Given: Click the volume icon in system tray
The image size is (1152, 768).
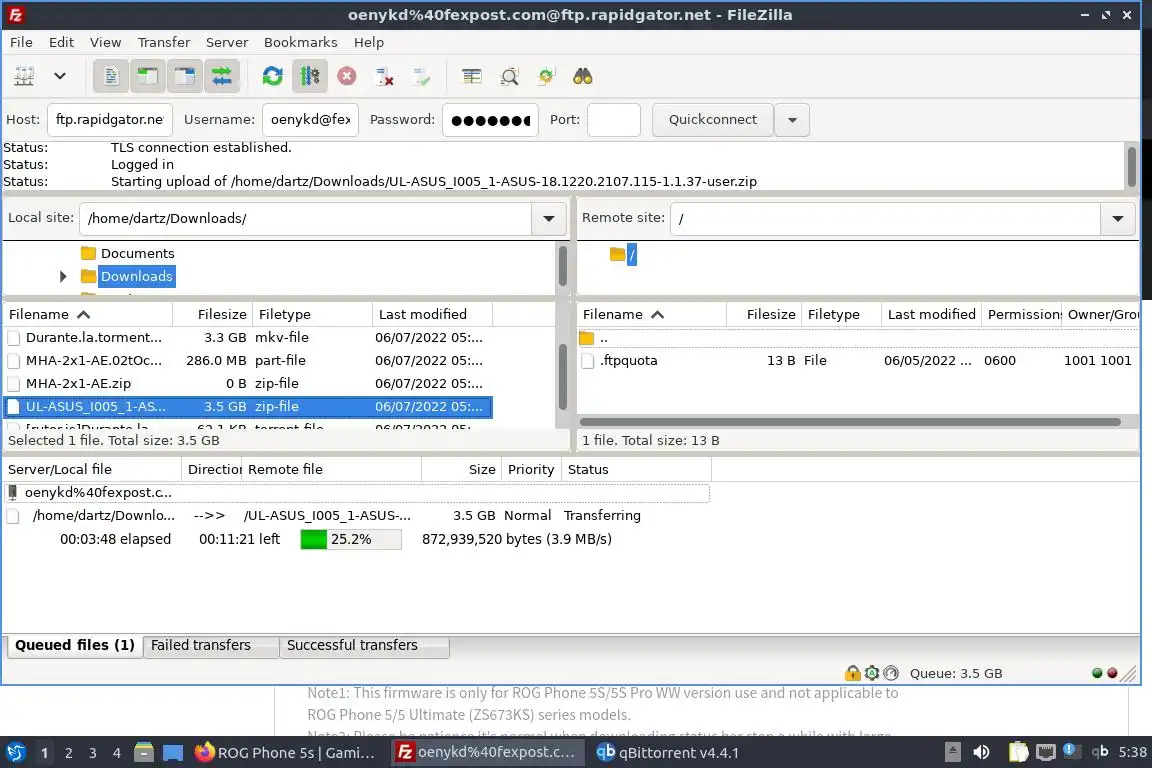Looking at the screenshot, I should tap(981, 752).
